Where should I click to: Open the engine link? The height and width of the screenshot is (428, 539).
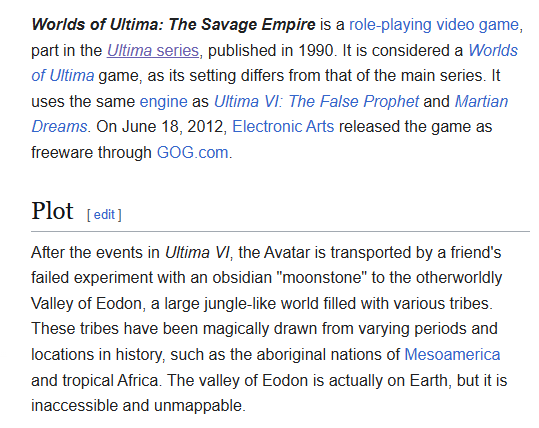pyautogui.click(x=163, y=102)
